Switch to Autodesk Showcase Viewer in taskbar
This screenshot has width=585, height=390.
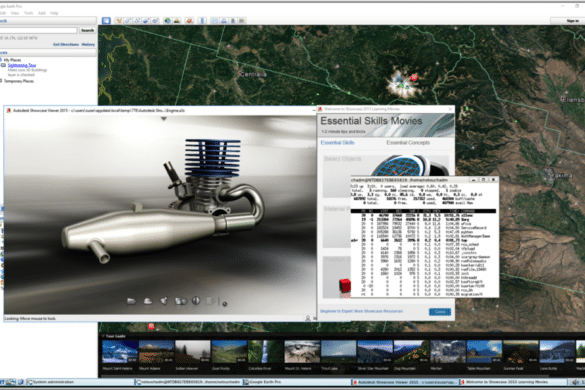pyautogui.click(x=405, y=382)
